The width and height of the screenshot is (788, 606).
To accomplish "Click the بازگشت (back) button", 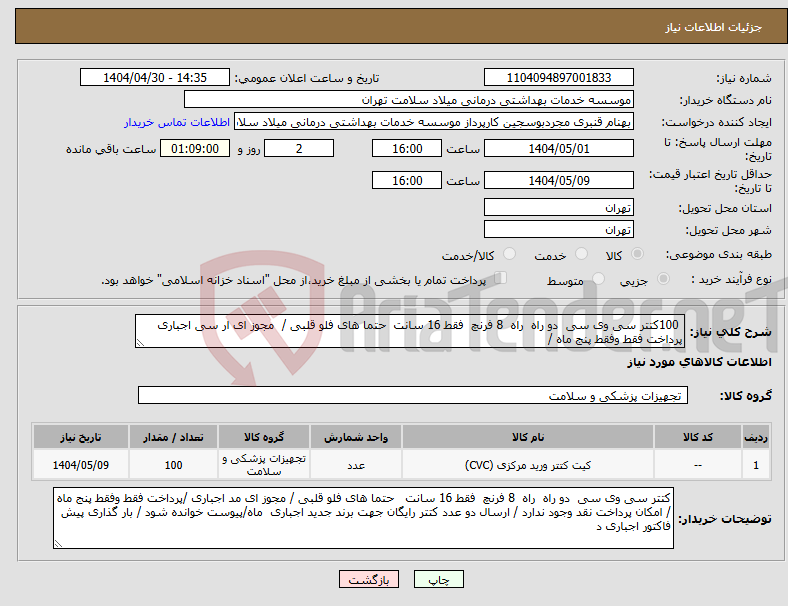I will 369,579.
